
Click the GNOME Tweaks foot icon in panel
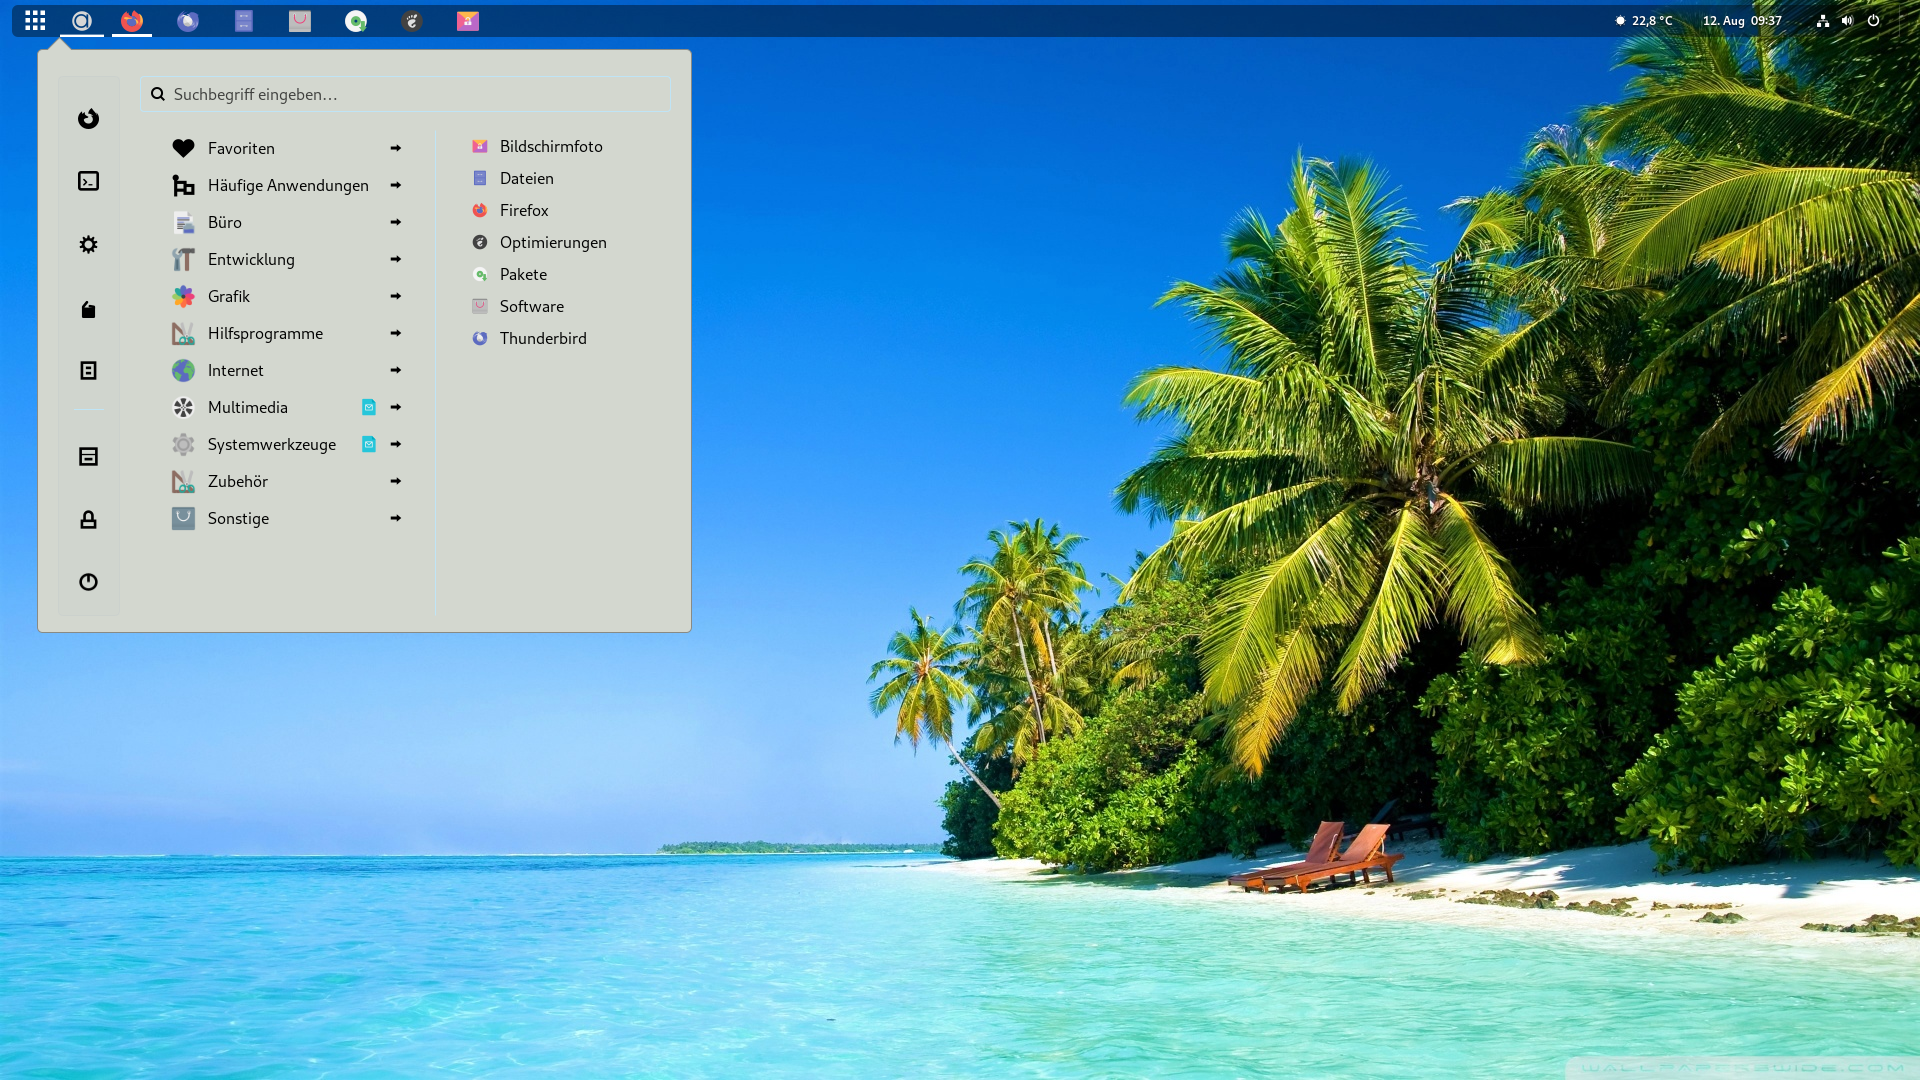pyautogui.click(x=412, y=21)
